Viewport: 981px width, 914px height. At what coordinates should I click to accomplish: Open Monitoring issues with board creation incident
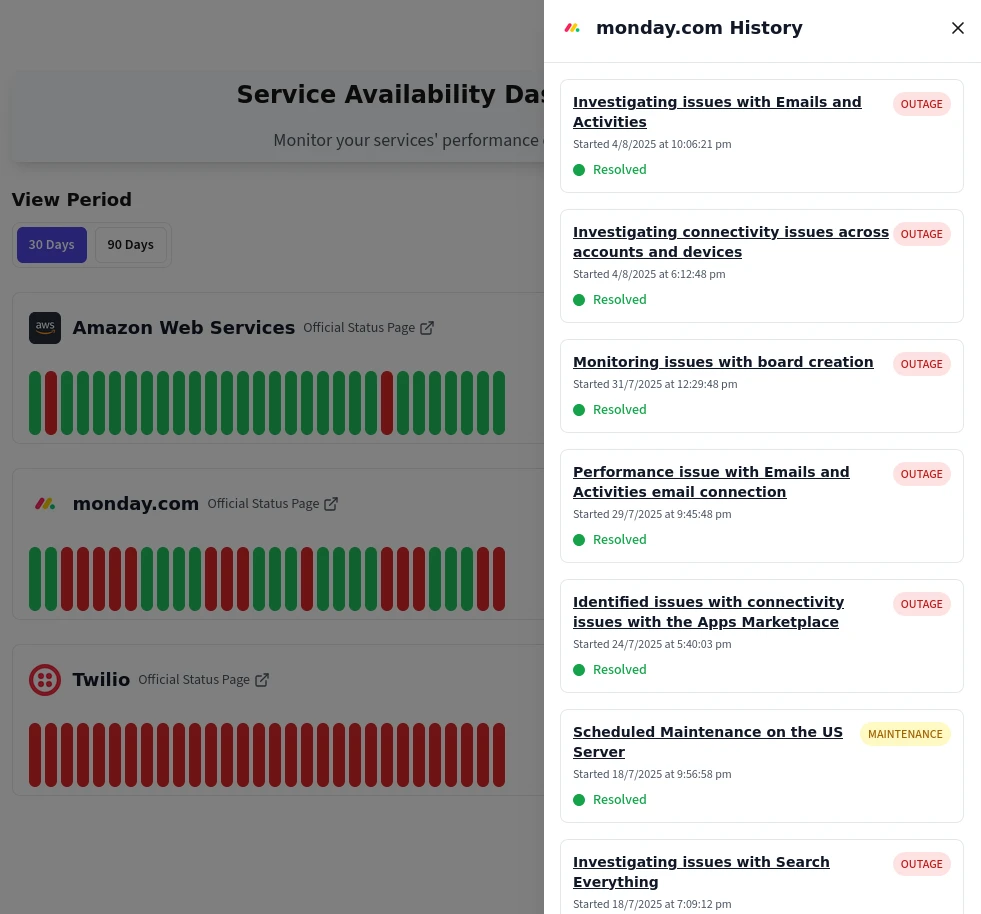point(723,362)
